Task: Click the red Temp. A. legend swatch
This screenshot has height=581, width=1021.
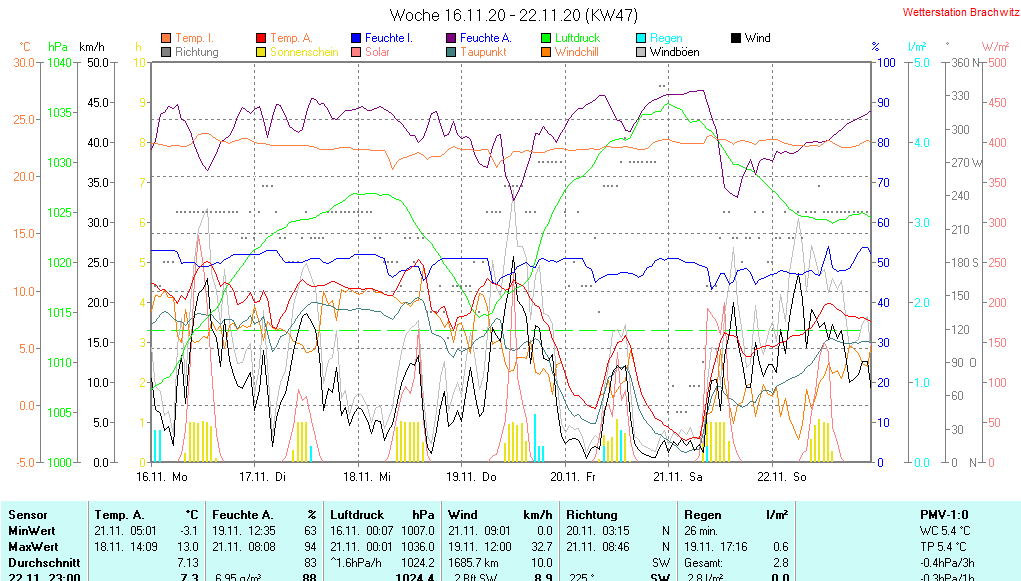Action: (x=262, y=38)
